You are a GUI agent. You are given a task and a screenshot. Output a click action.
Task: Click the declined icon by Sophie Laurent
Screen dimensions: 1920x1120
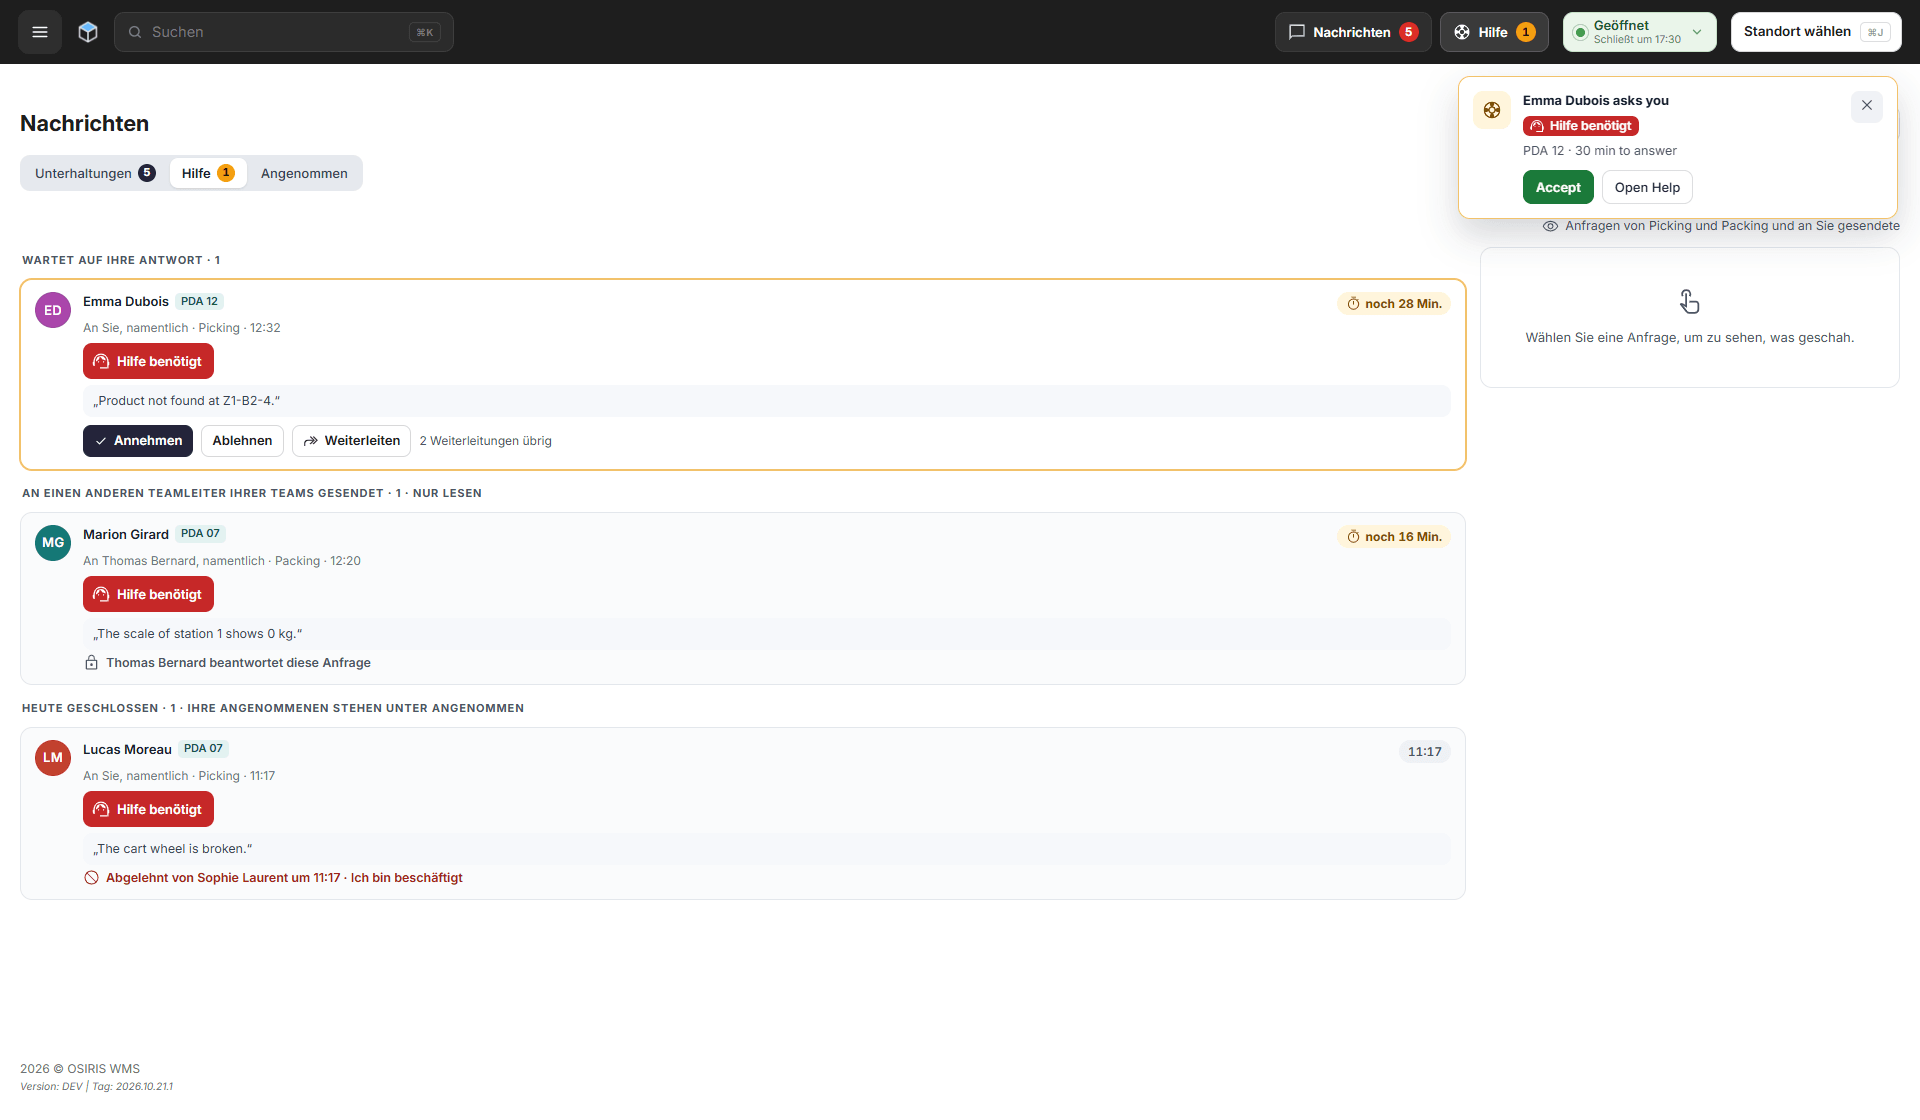[91, 878]
